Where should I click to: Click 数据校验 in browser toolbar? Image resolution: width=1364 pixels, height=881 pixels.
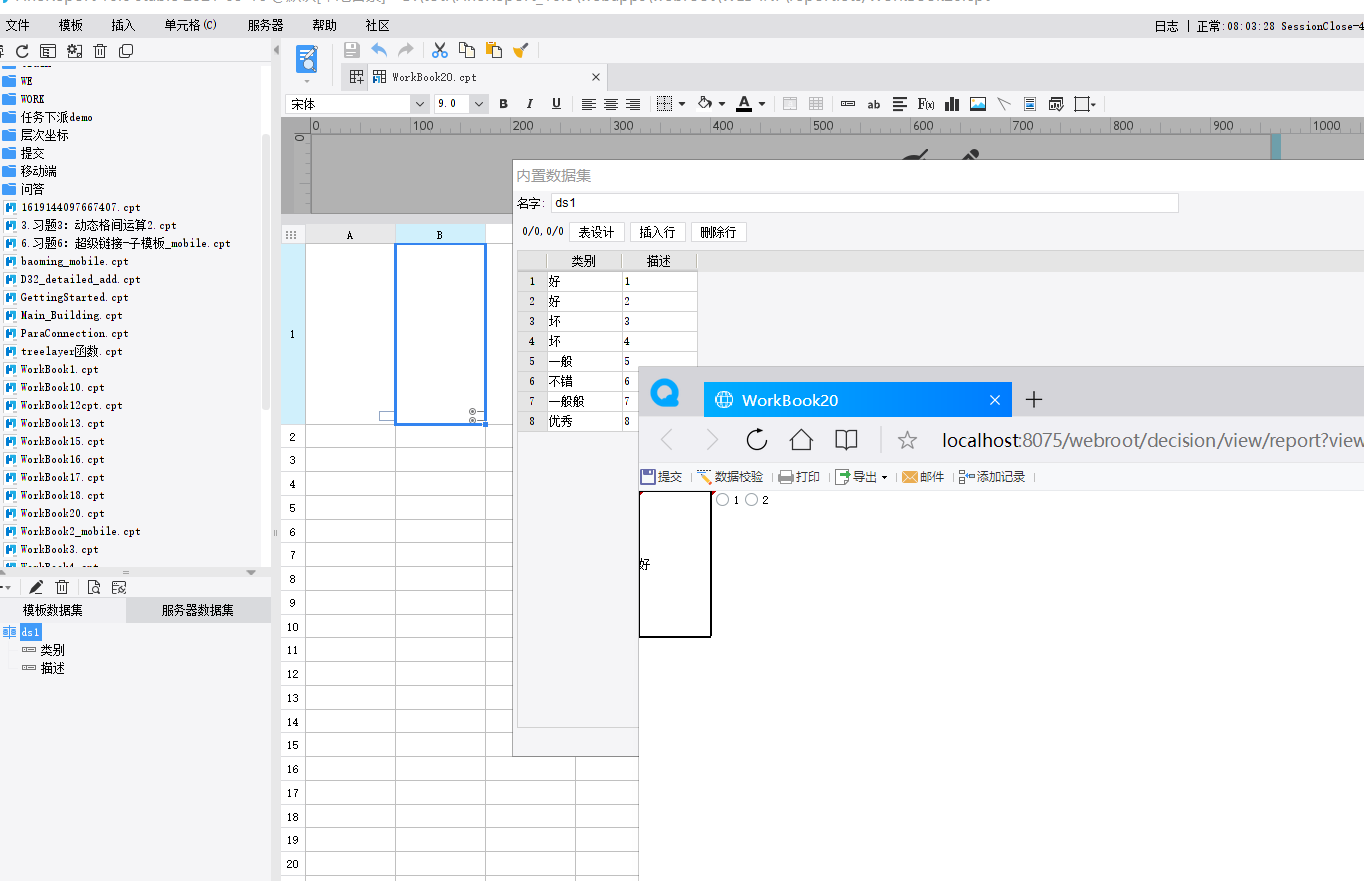(730, 477)
